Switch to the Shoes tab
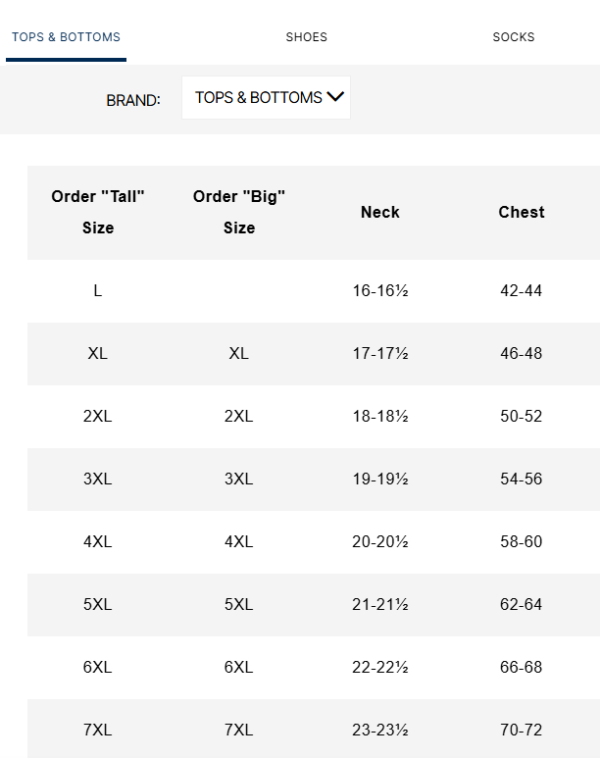600x758 pixels. coord(306,38)
